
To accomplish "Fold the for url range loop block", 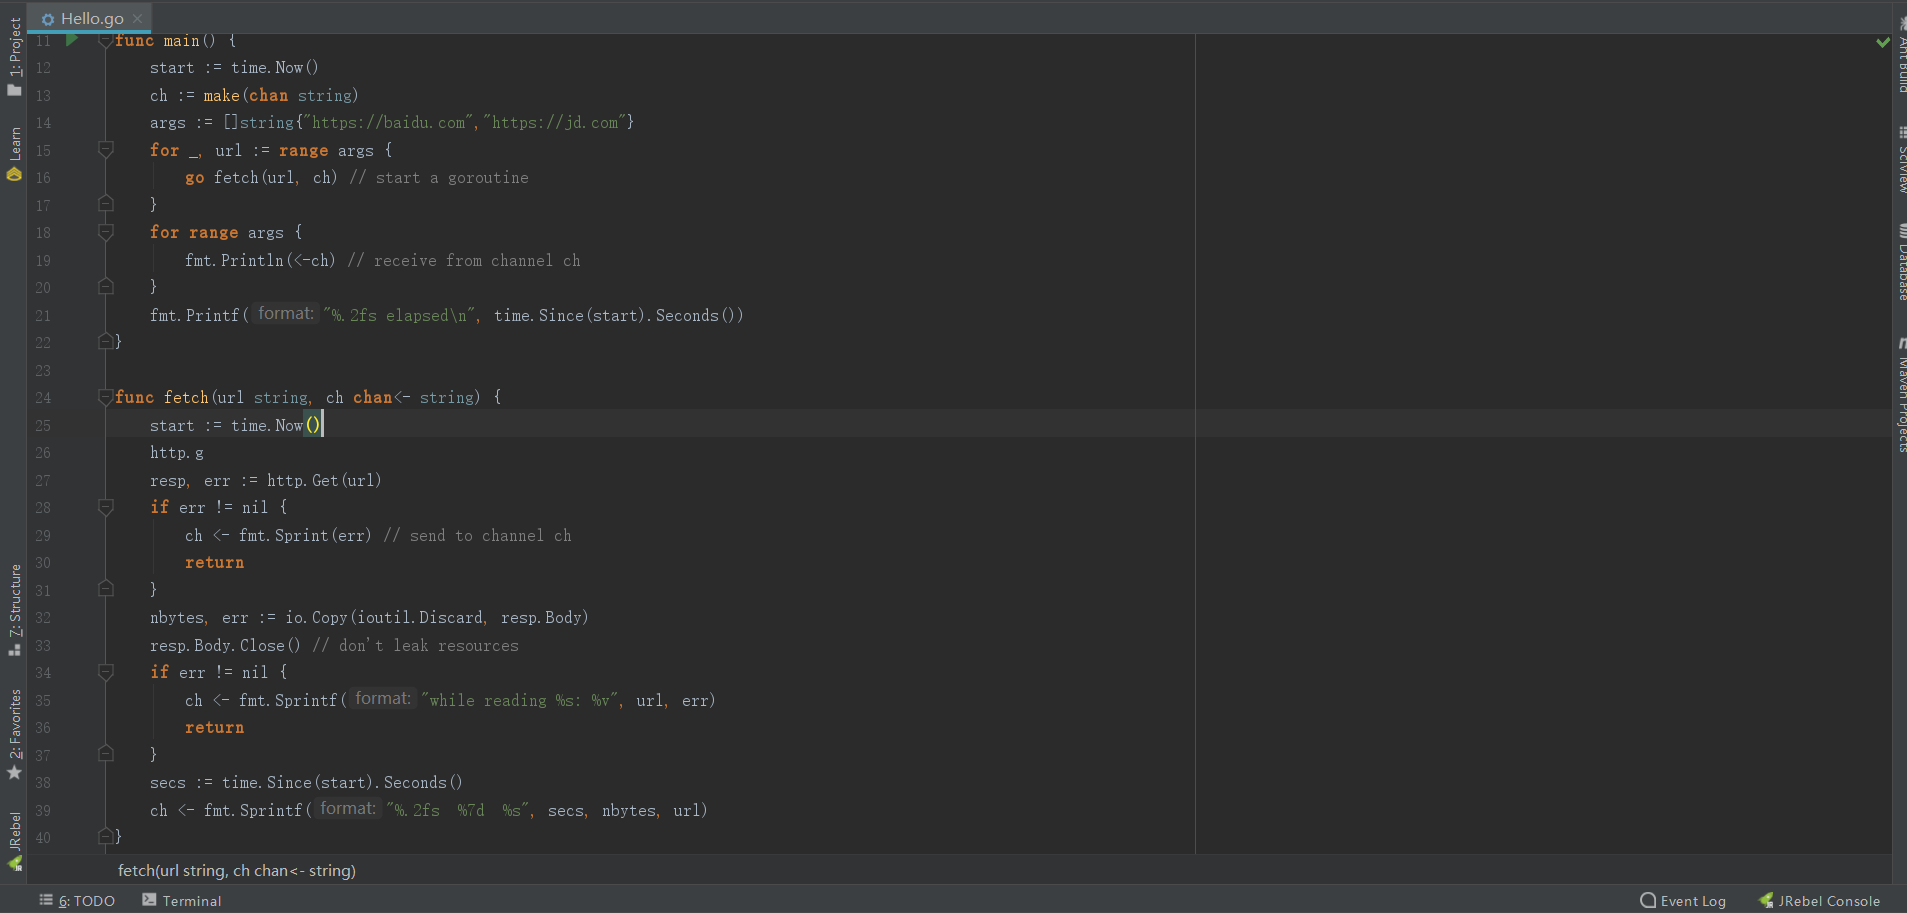I will (x=105, y=149).
